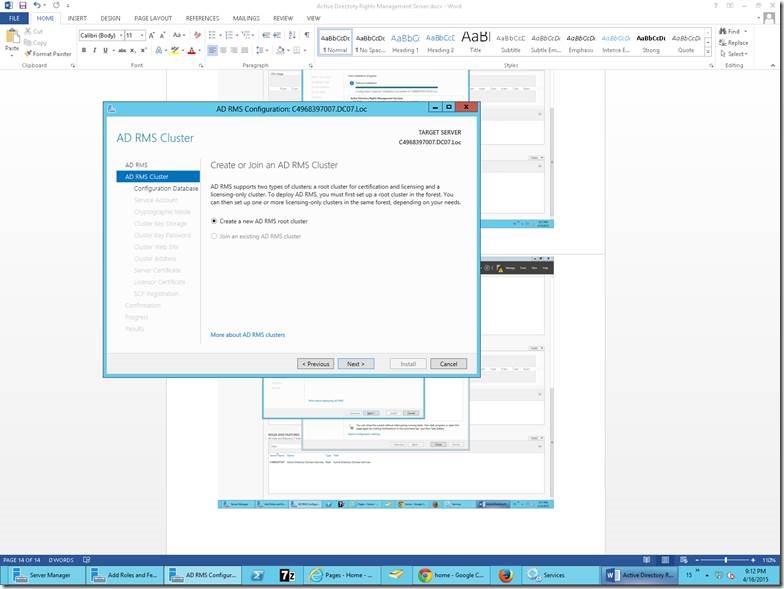Apply the Title style from the gallery
Screen dimensions: 784x589
click(x=476, y=42)
